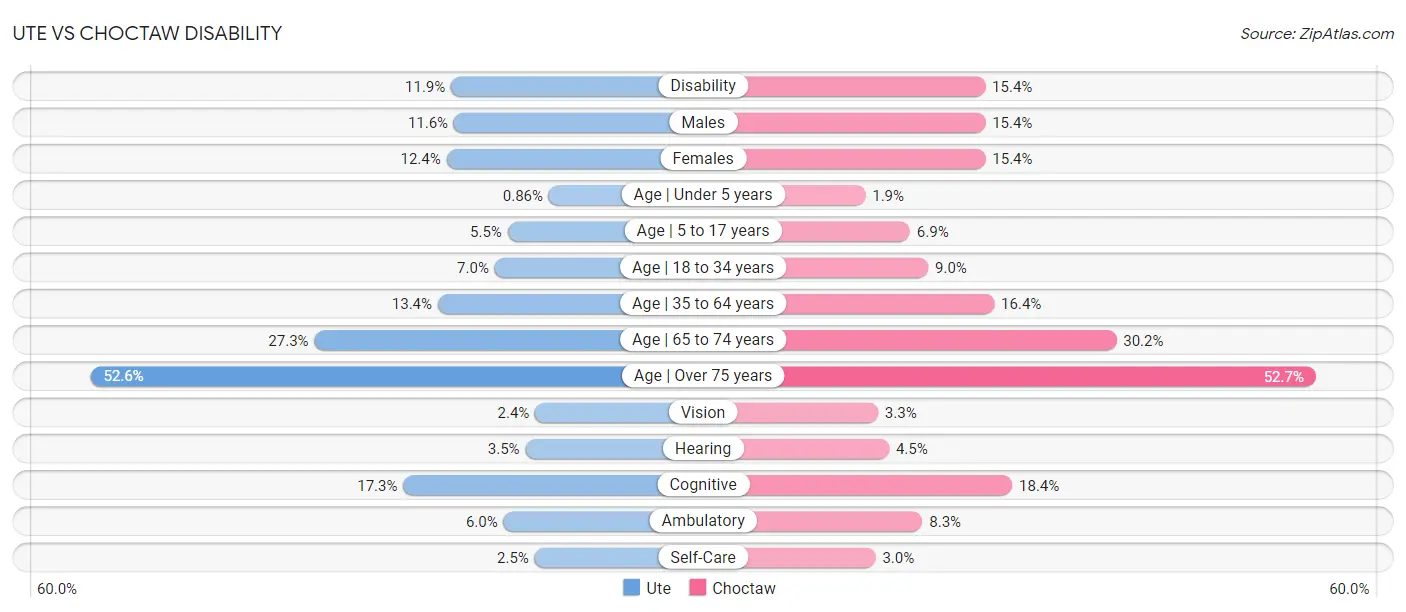Select the Ambulatory category label
The image size is (1406, 612).
click(703, 521)
